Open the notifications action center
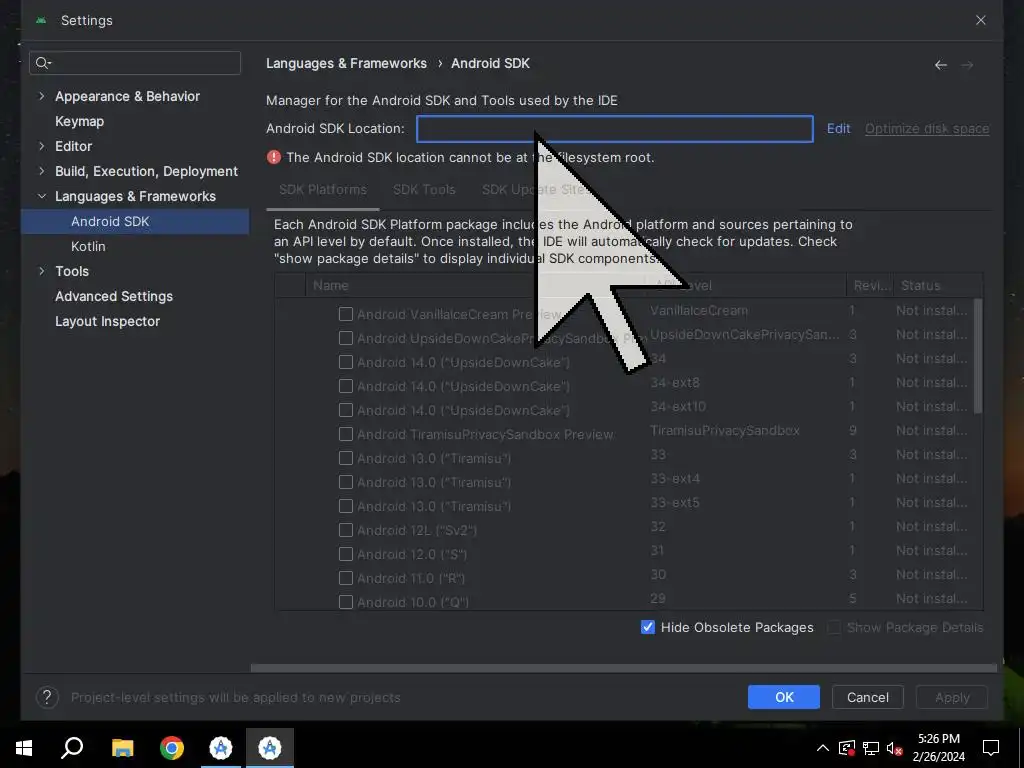Screen dimensions: 1024x768 click(991, 748)
